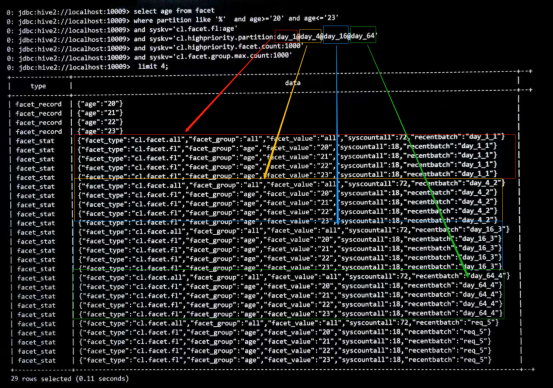This screenshot has height=388, width=553.
Task: Click the facet.all row with recentbatch day_4_2
Action: 291,184
